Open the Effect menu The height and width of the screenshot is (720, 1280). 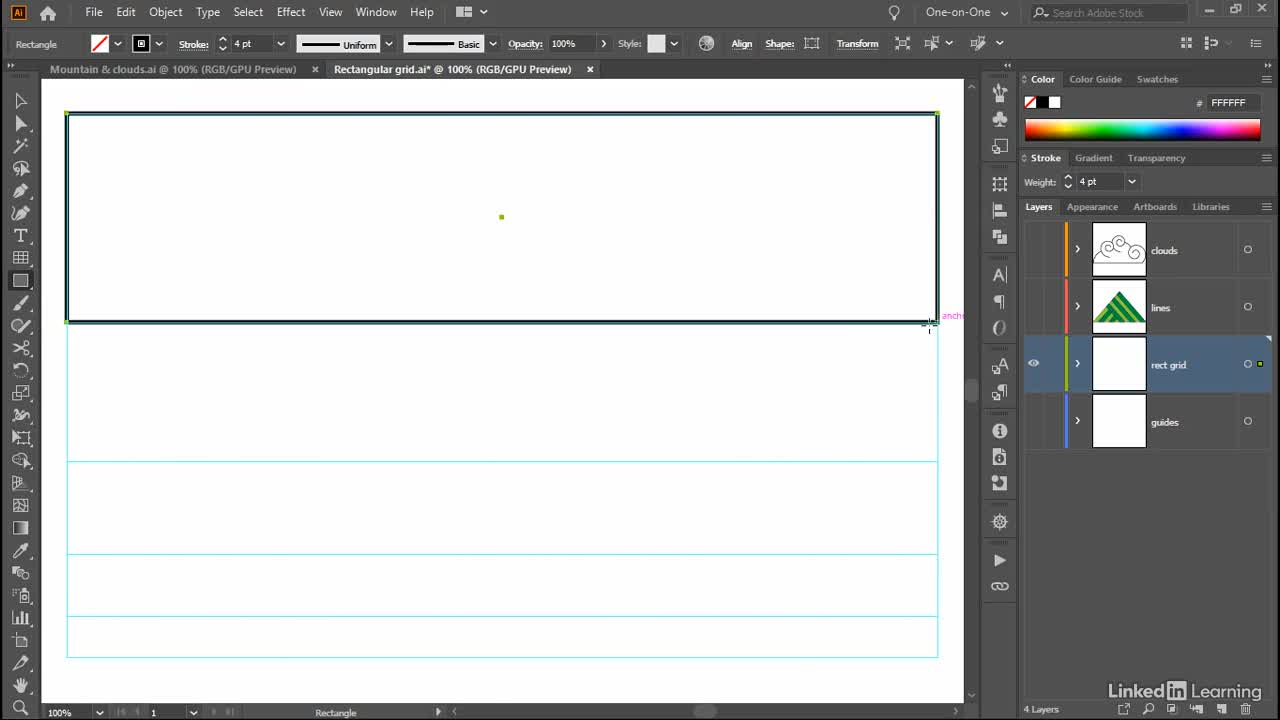291,12
